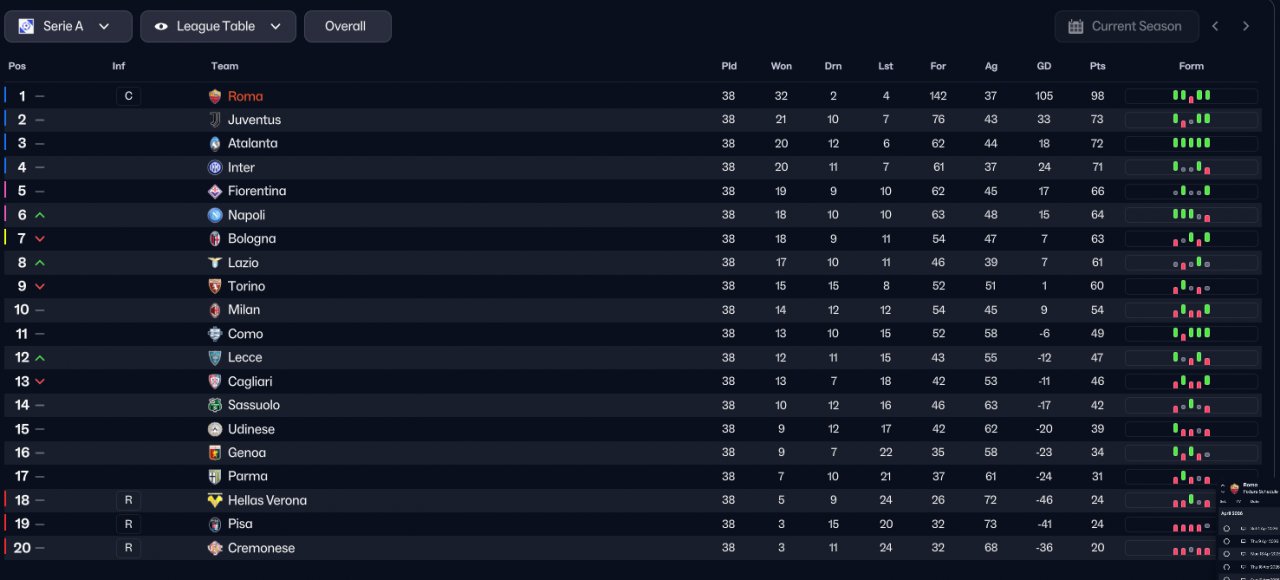The height and width of the screenshot is (580, 1280).
Task: Click the Genoa club crest icon
Action: point(214,453)
